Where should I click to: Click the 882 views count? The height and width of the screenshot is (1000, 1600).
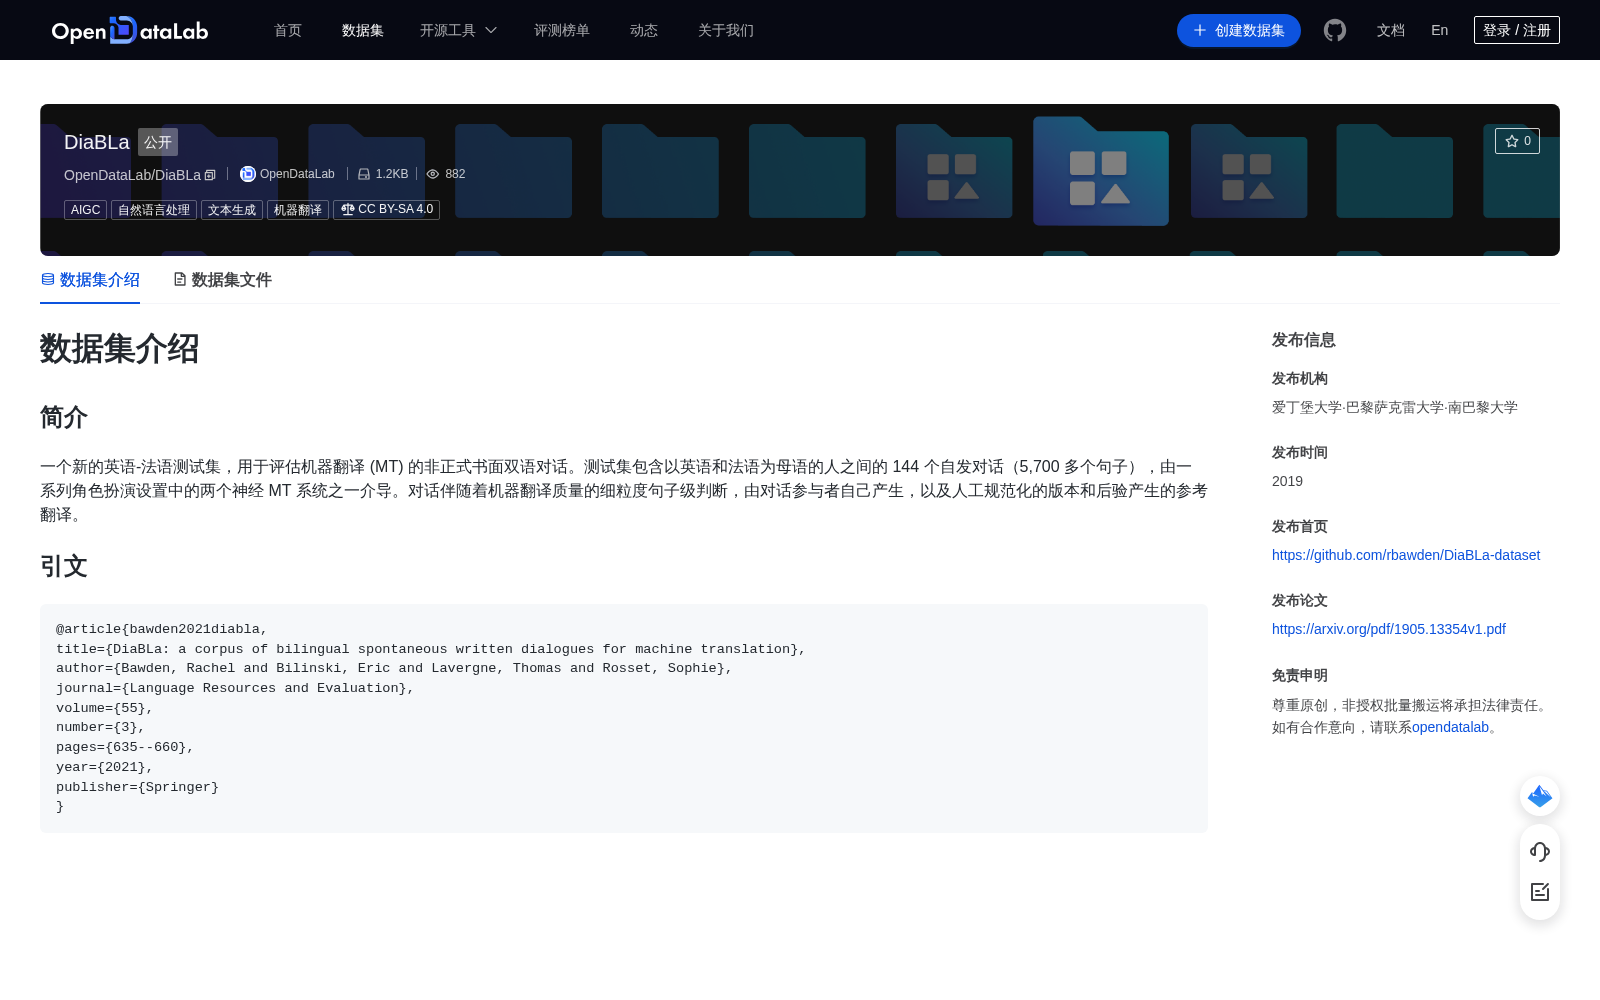455,174
